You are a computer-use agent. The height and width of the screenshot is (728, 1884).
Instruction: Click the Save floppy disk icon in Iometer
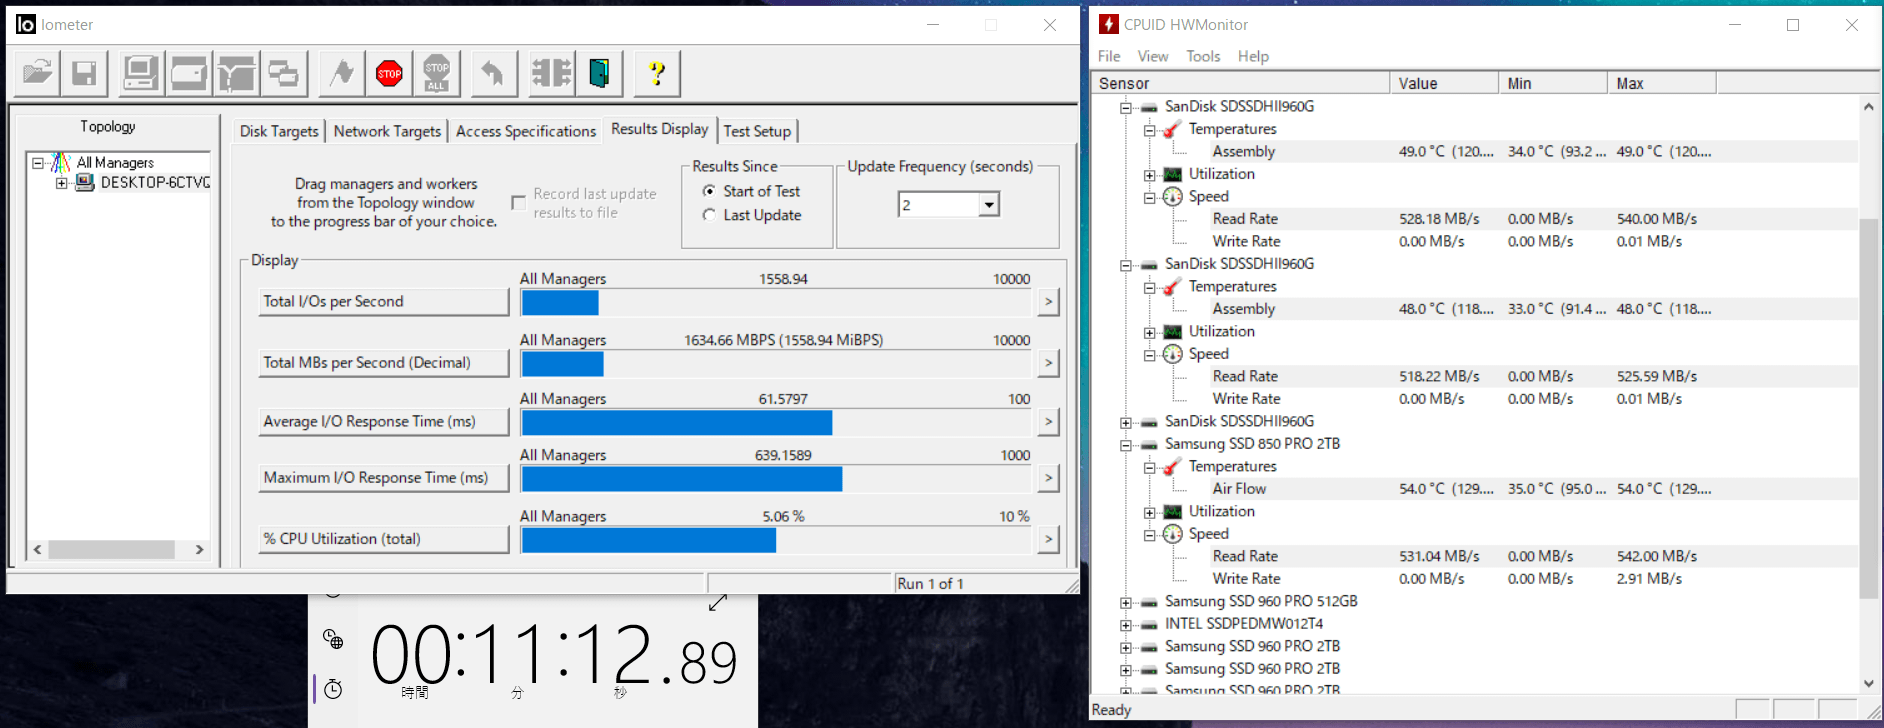84,73
